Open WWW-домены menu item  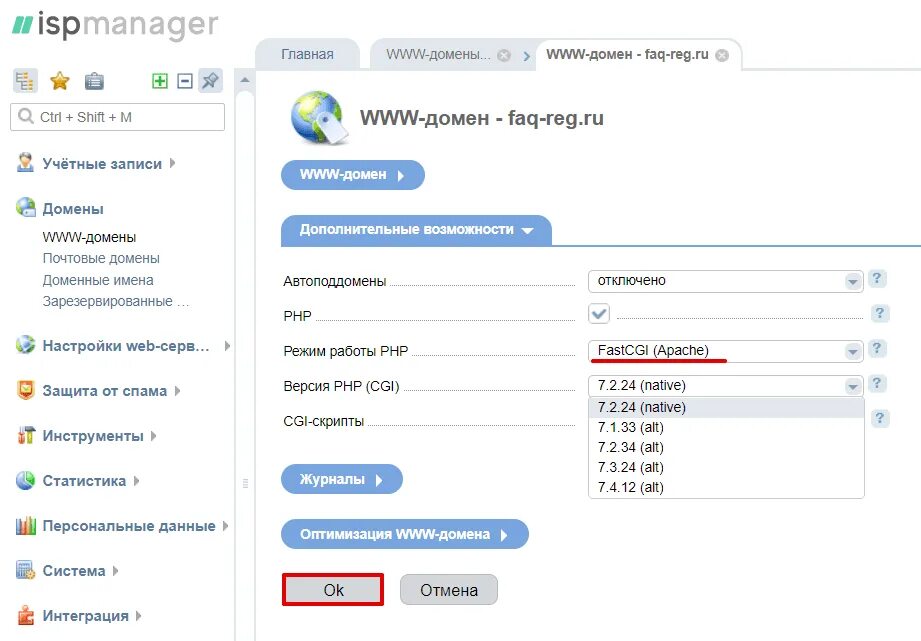point(89,237)
